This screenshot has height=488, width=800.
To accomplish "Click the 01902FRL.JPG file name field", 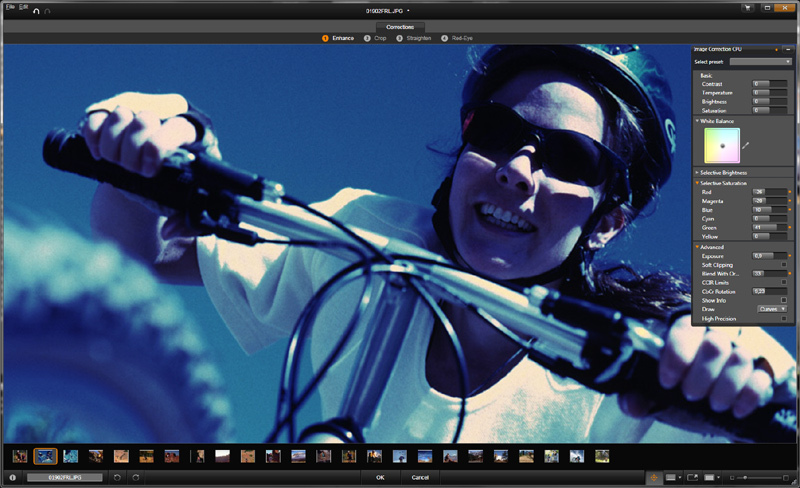I will 64,477.
